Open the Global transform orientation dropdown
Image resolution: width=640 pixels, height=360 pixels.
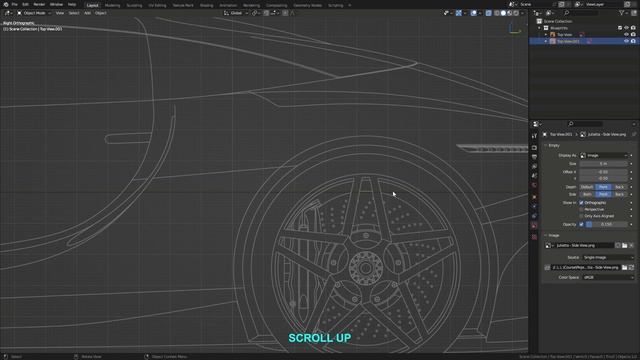click(x=236, y=13)
